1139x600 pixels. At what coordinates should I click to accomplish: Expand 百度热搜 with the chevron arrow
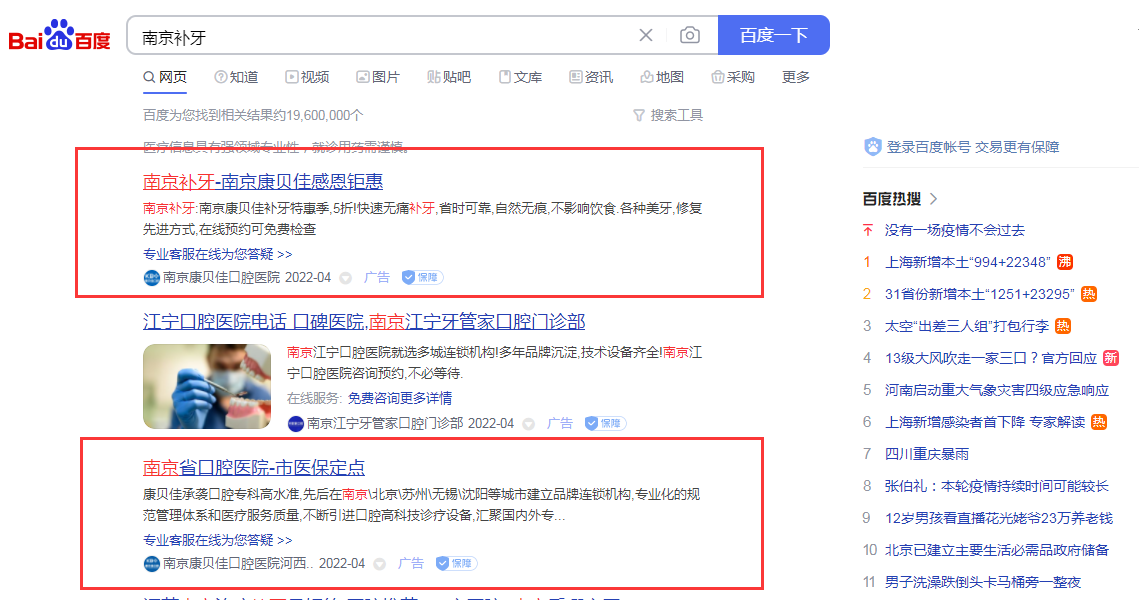click(x=933, y=198)
